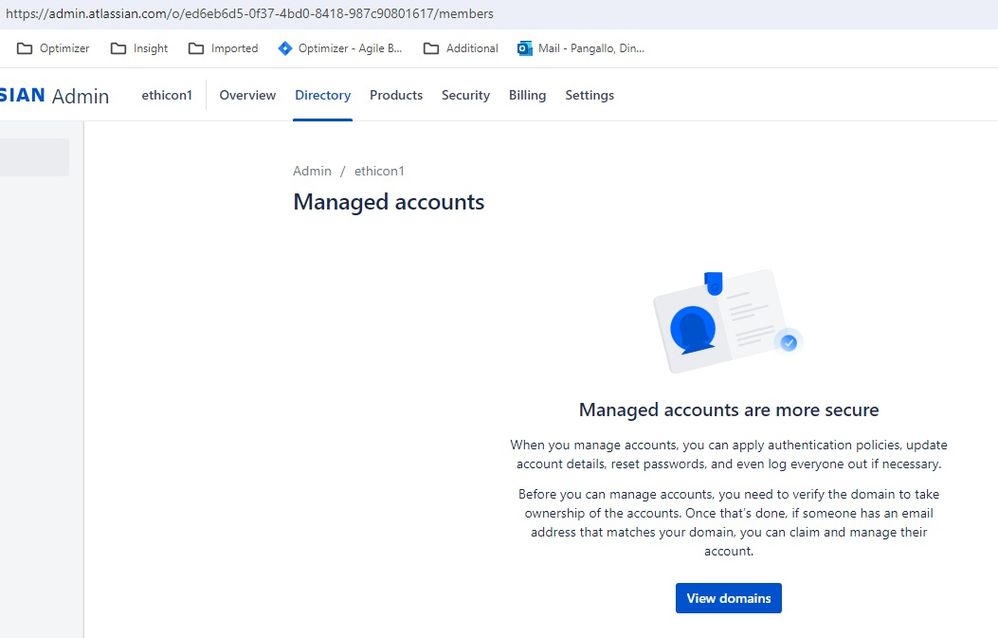998x638 pixels.
Task: Switch to the Overview tab
Action: pos(248,95)
